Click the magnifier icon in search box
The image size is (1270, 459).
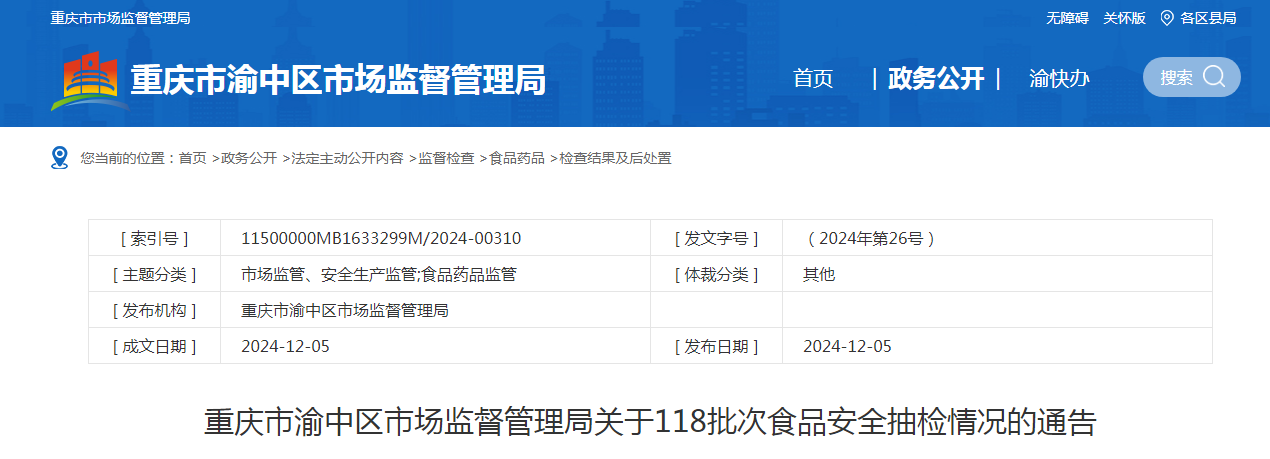click(x=1214, y=77)
